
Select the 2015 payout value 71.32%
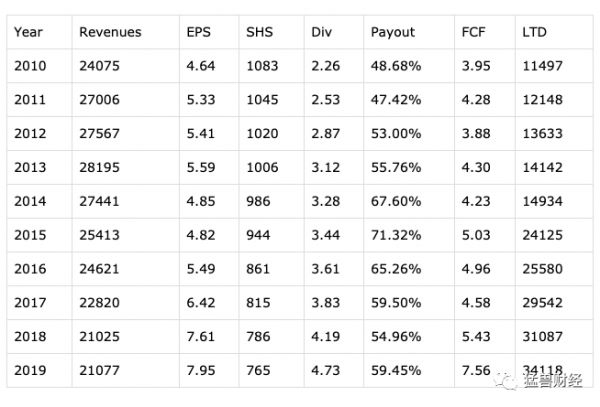(396, 235)
